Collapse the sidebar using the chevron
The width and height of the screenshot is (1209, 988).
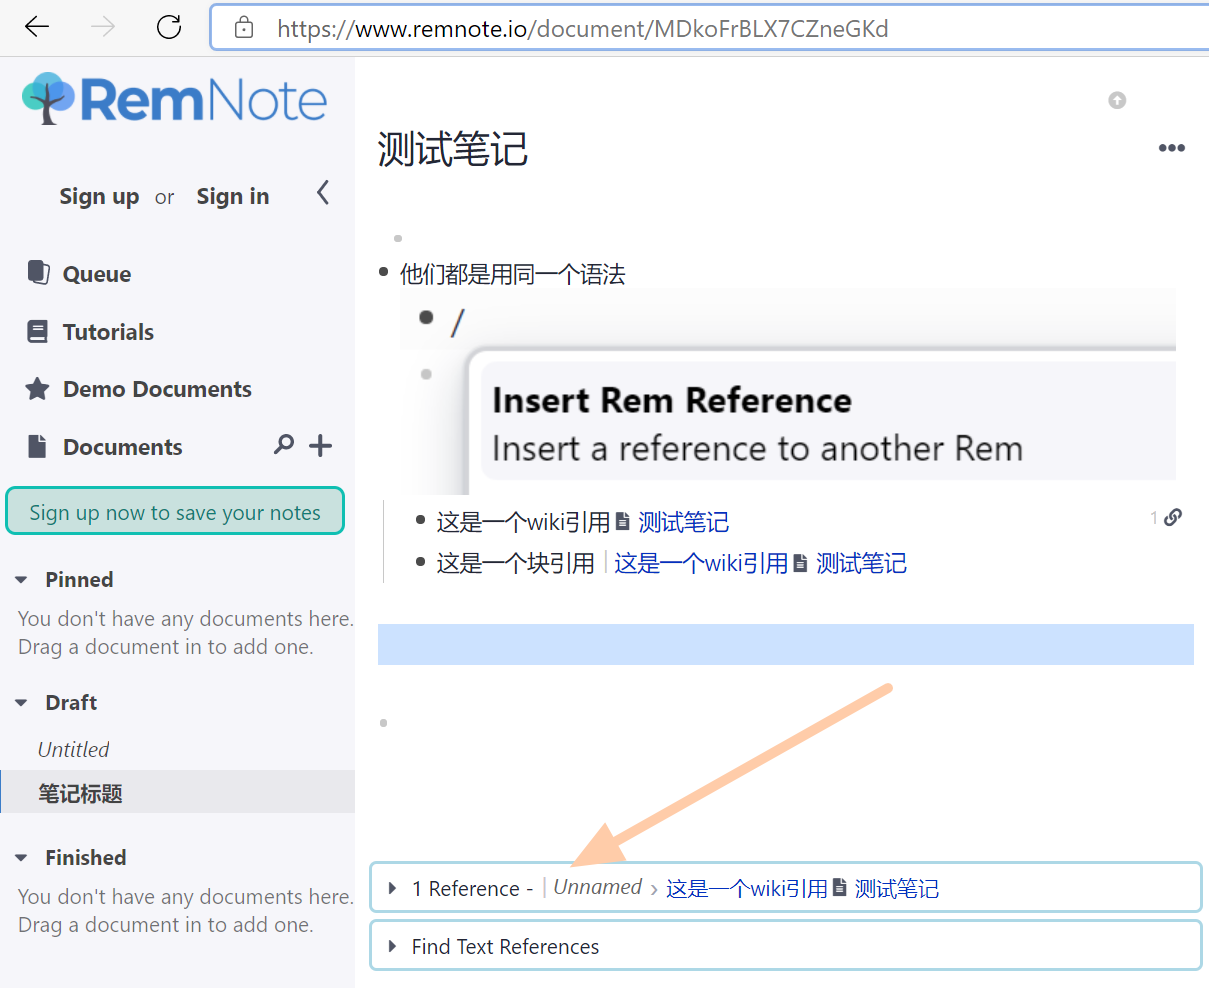coord(322,193)
